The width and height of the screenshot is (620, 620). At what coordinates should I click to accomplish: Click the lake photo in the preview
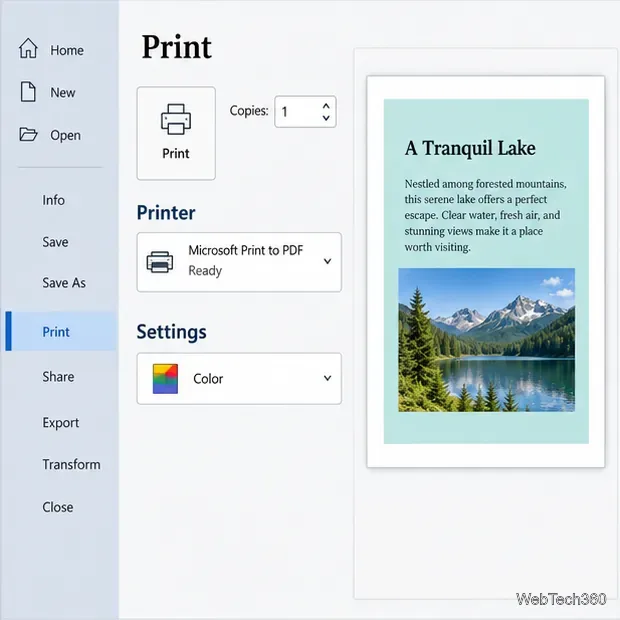coord(487,340)
